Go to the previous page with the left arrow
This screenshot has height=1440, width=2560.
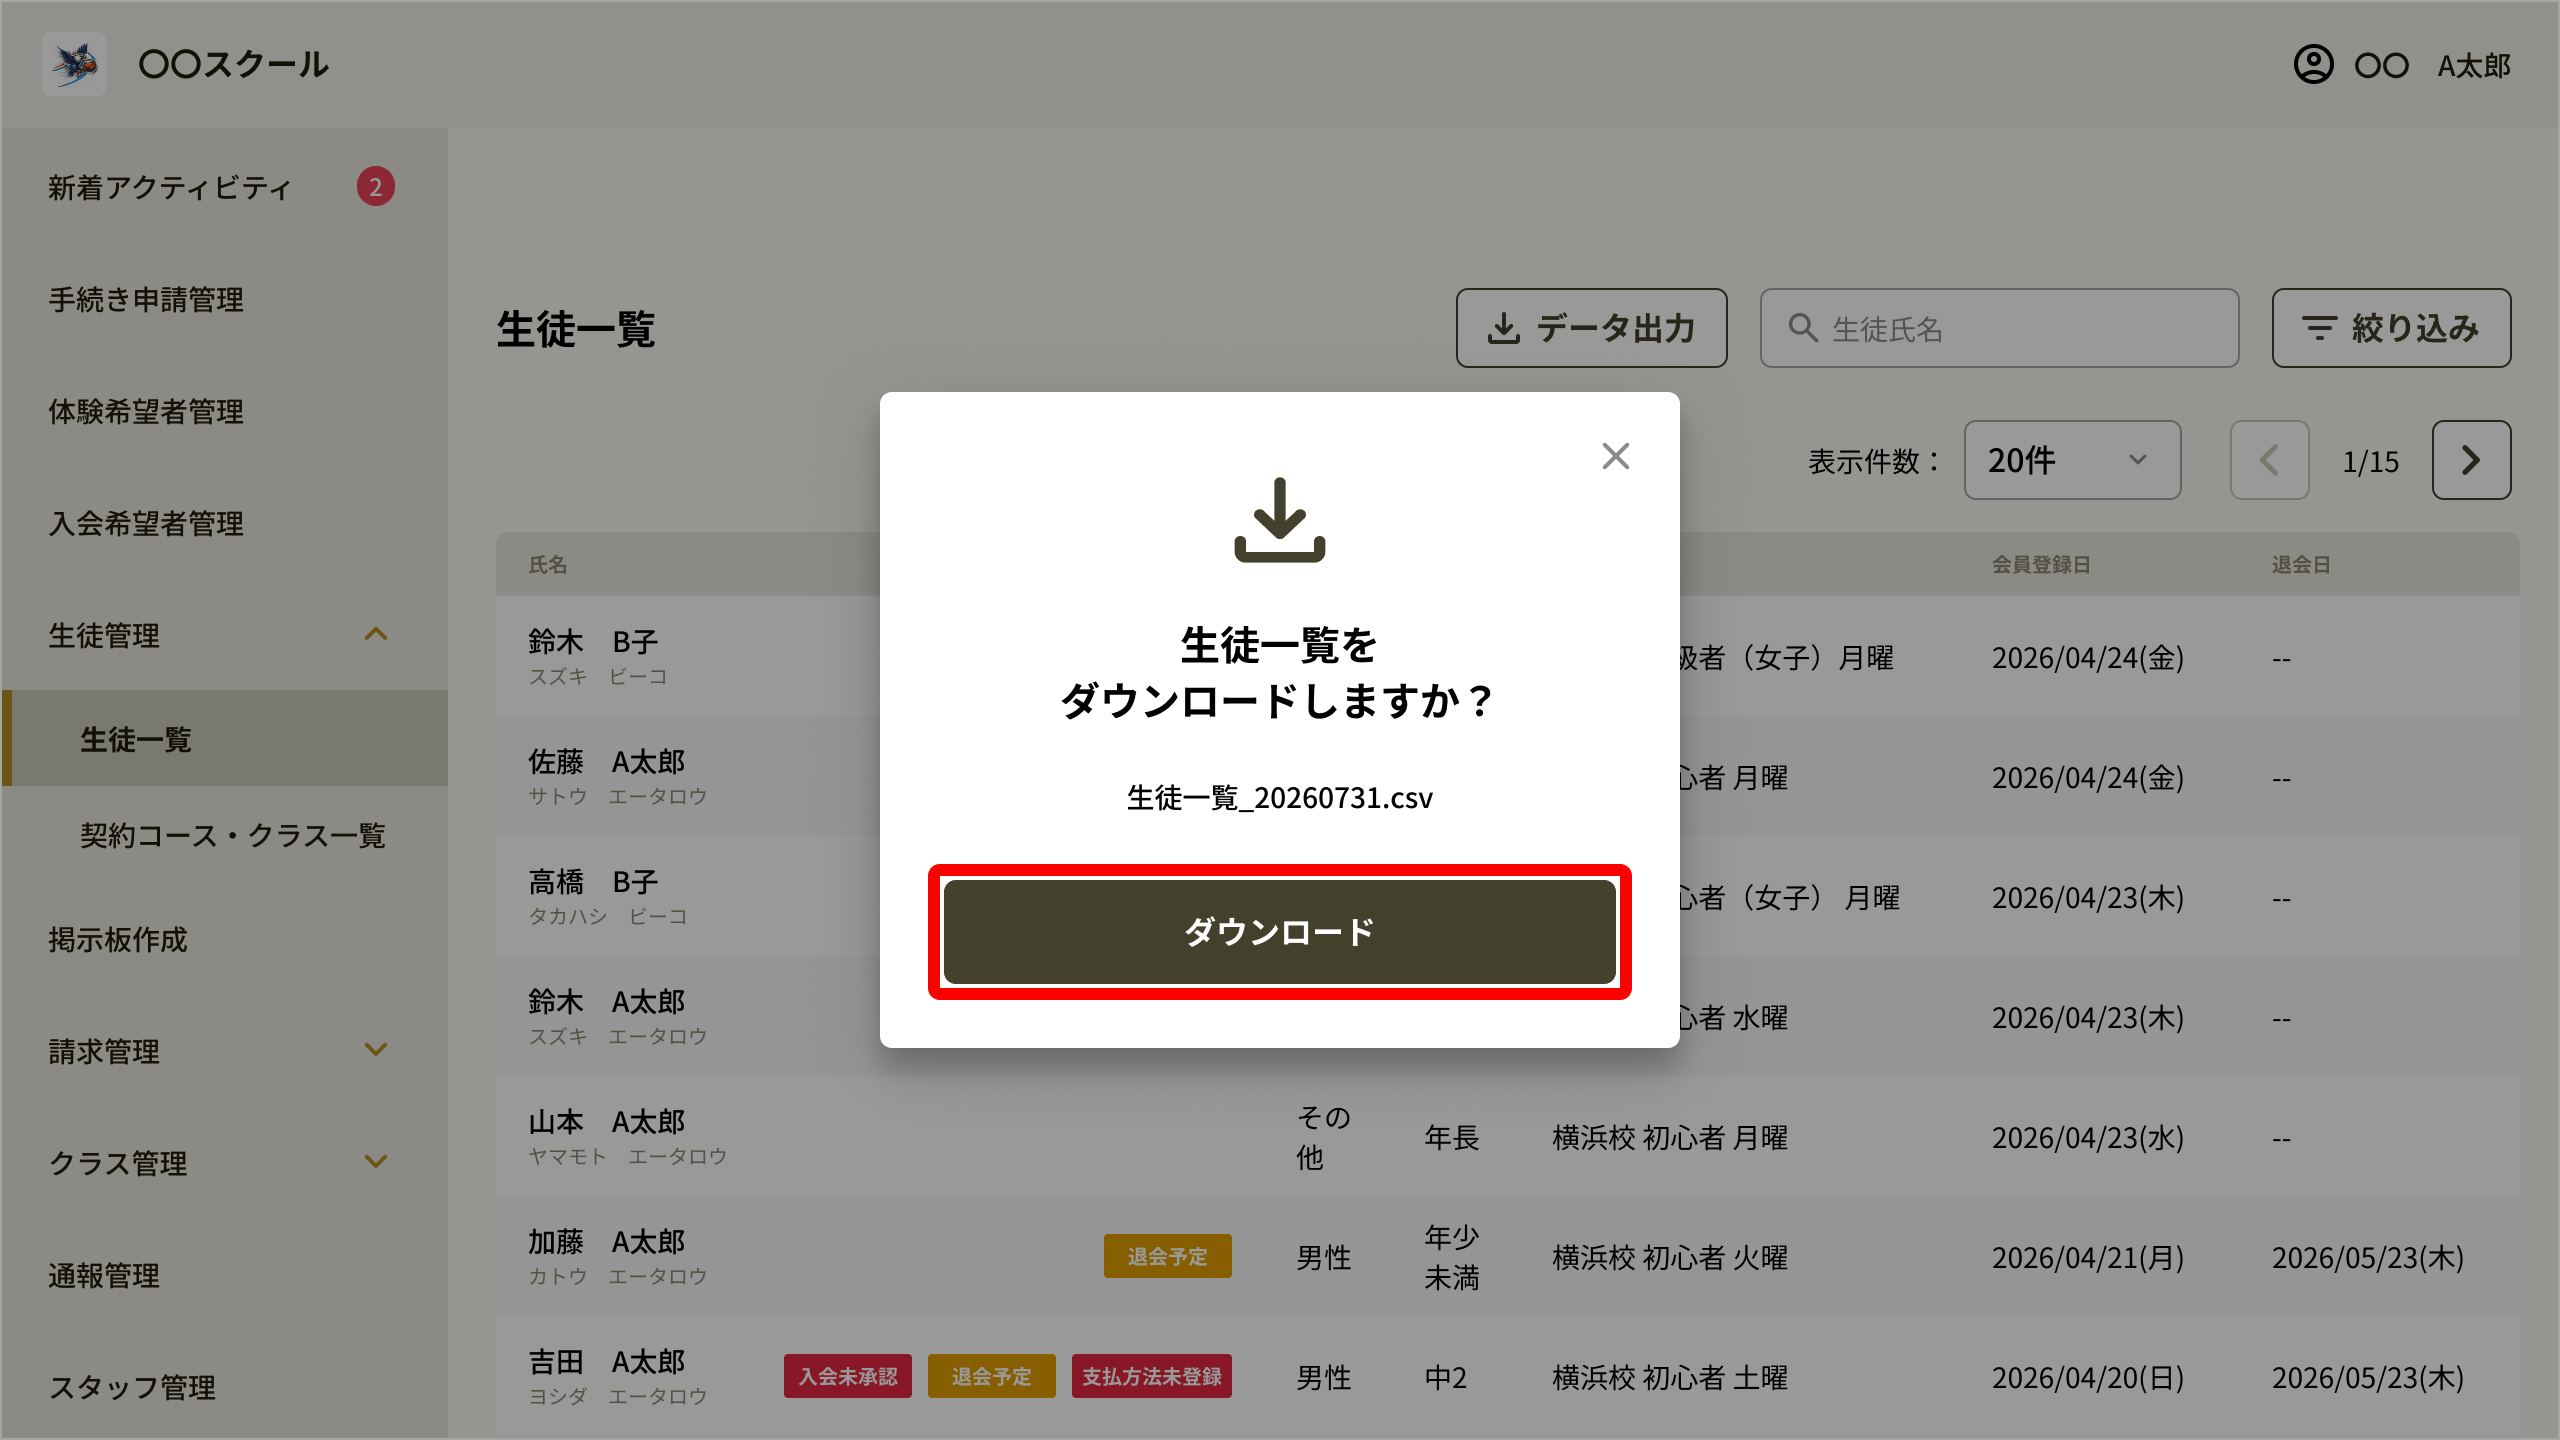(x=2269, y=460)
